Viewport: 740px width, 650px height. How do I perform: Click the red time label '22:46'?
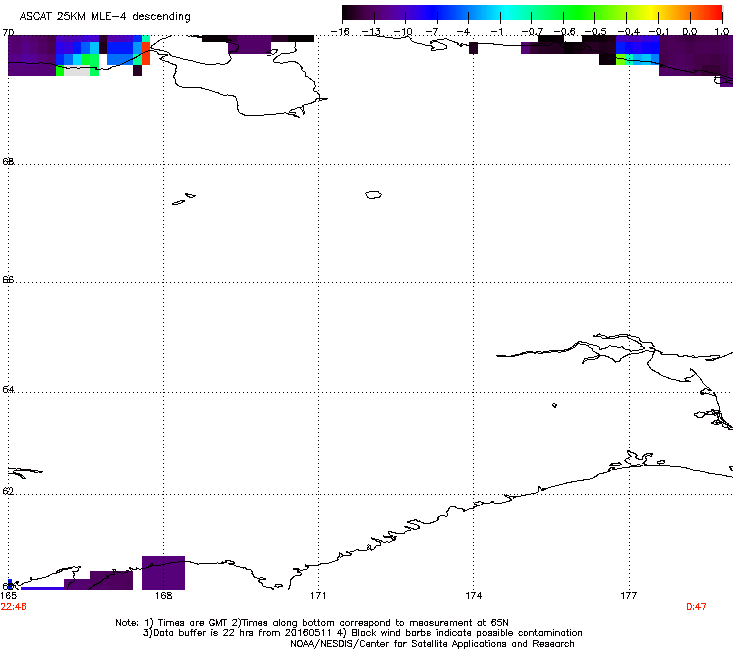click(14, 607)
